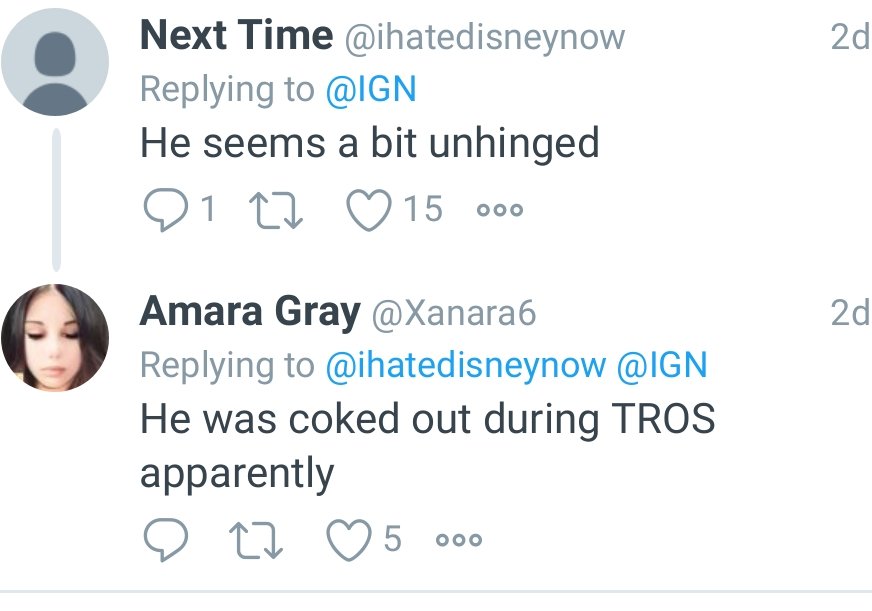Image resolution: width=872 pixels, height=611 pixels.
Task: Retweet Amara Gray's tweet
Action: [x=254, y=540]
